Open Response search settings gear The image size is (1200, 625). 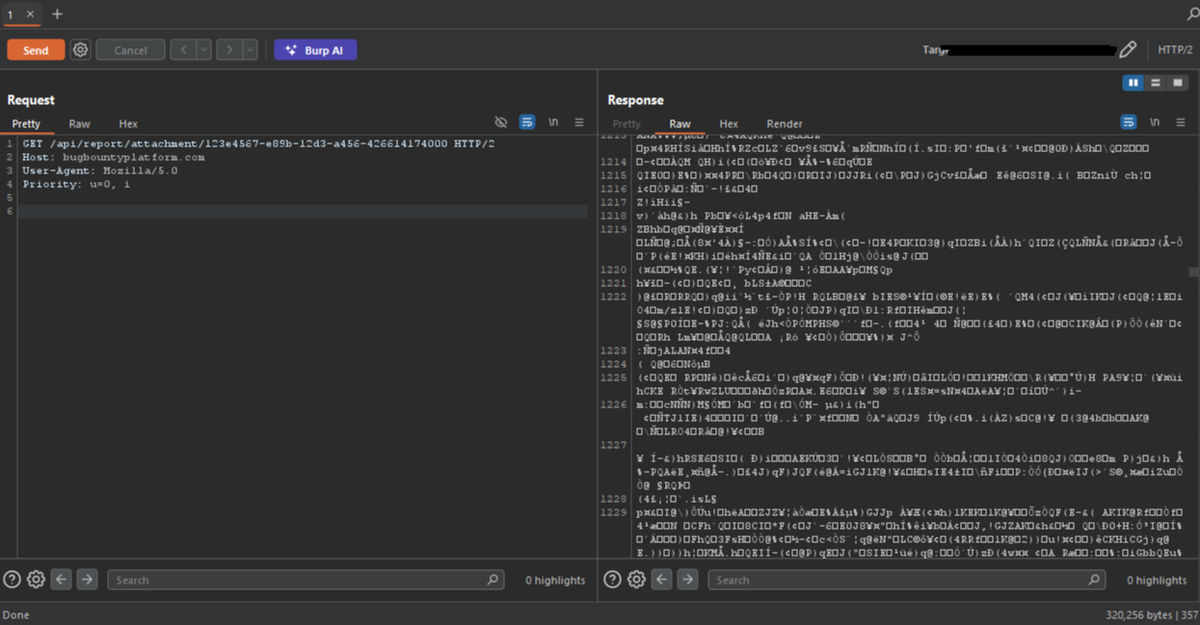(x=636, y=579)
